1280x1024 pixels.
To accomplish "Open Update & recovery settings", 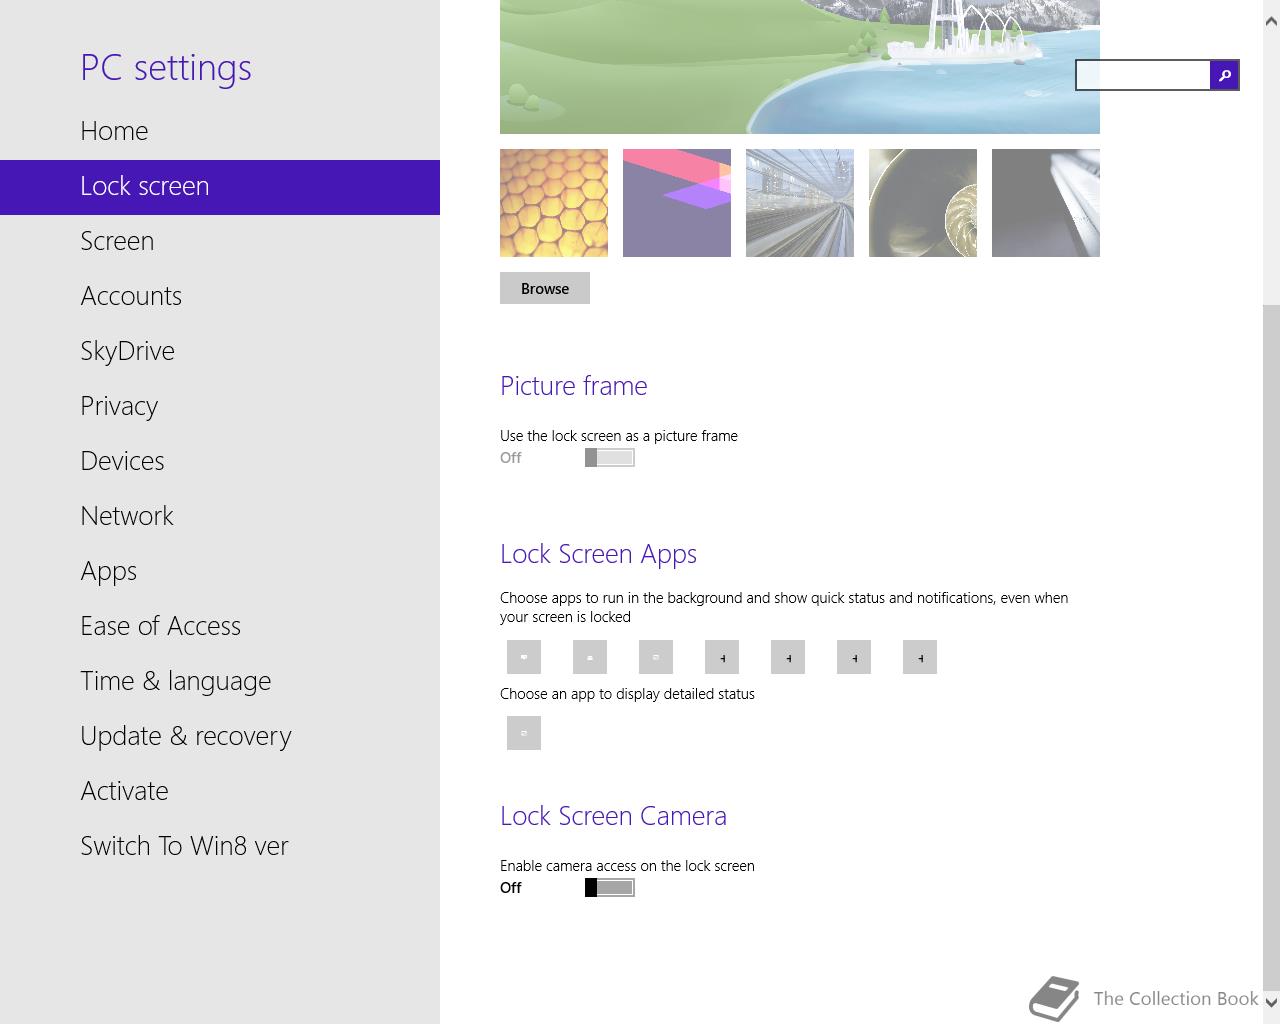I will (220, 736).
